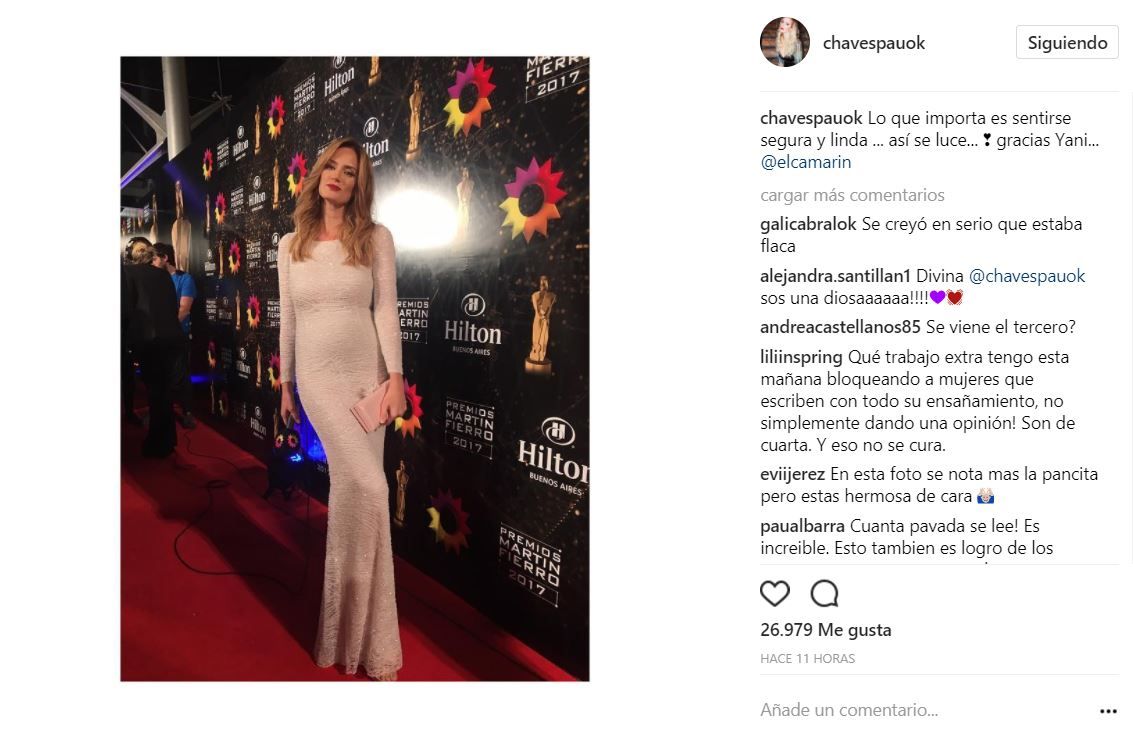Open chavespauok profile avatar
Screen dimensions: 1133x737
[785, 42]
